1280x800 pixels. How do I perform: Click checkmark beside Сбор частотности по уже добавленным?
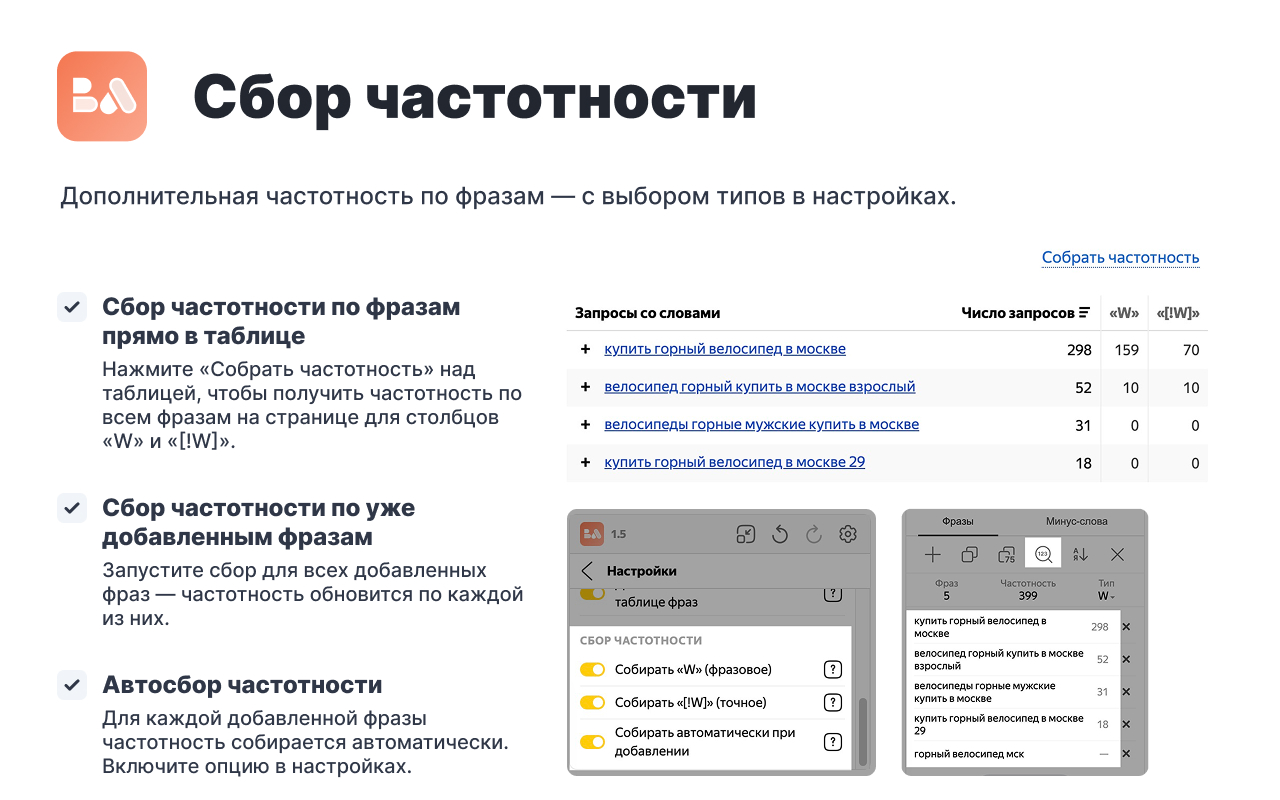tap(72, 508)
